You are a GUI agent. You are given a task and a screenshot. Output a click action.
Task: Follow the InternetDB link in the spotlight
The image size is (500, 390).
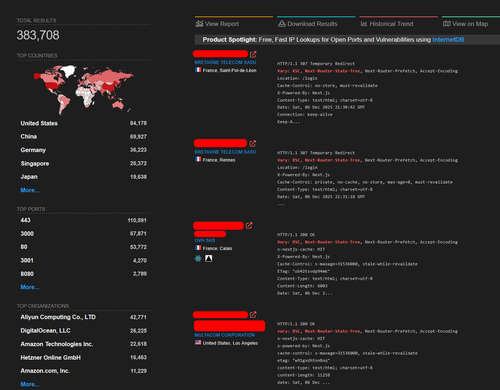[448, 40]
